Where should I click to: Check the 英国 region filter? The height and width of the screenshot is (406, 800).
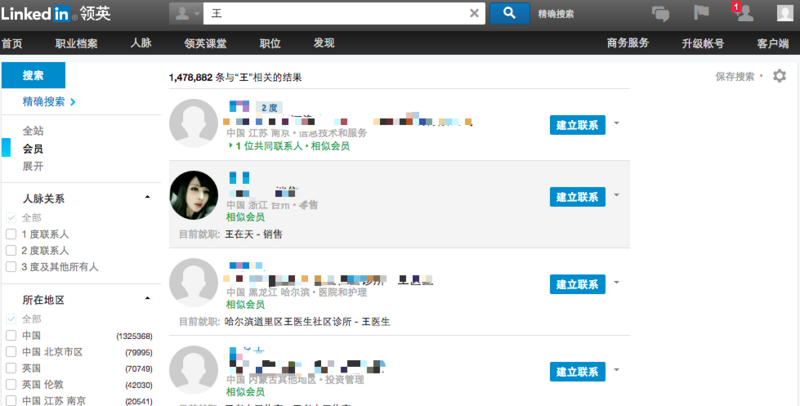click(x=11, y=368)
